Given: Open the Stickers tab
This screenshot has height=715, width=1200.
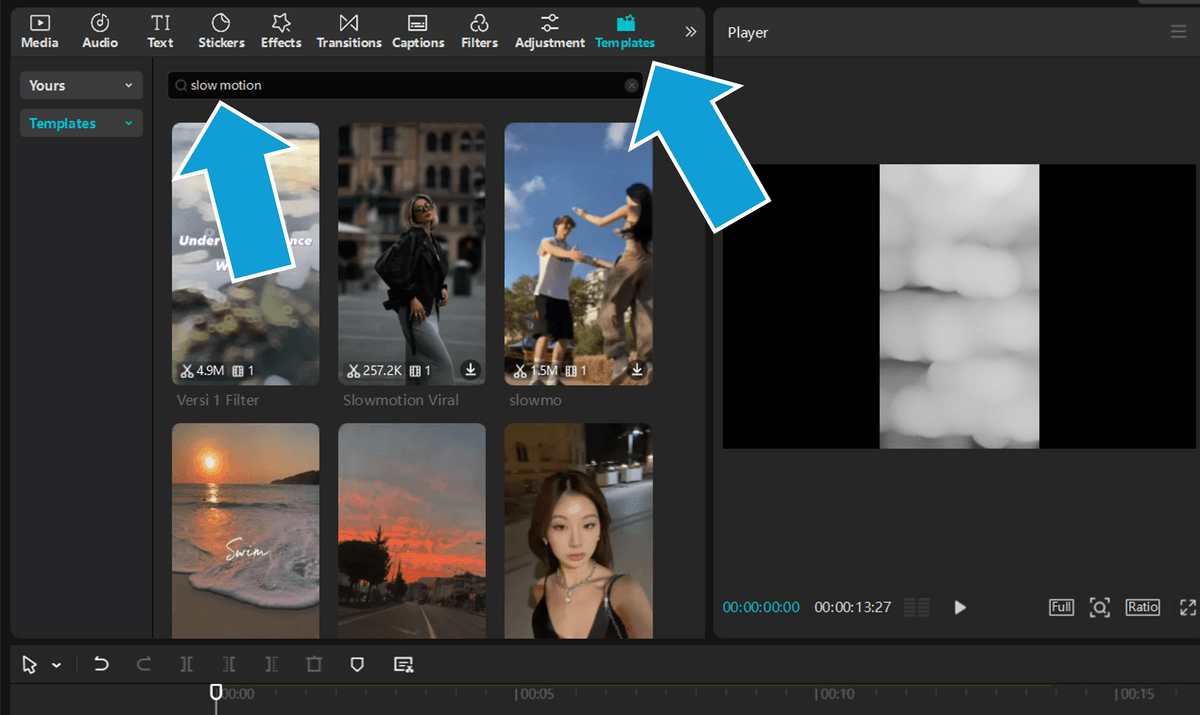Looking at the screenshot, I should pos(221,31).
